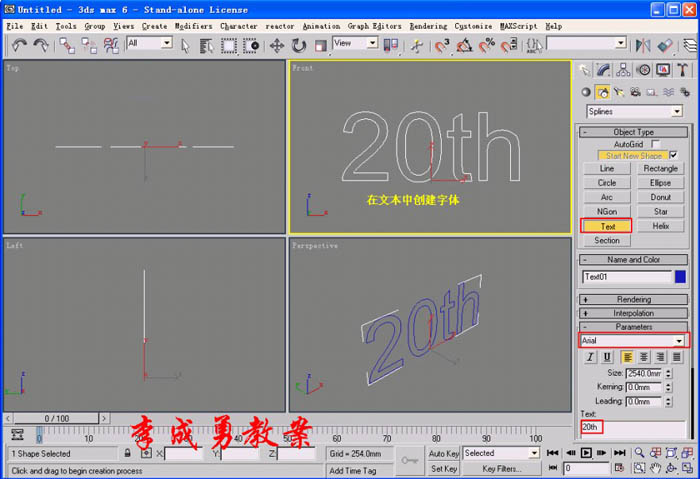This screenshot has height=479, width=700.
Task: Choose the Rectangular Selection Region tool
Action: (x=229, y=46)
